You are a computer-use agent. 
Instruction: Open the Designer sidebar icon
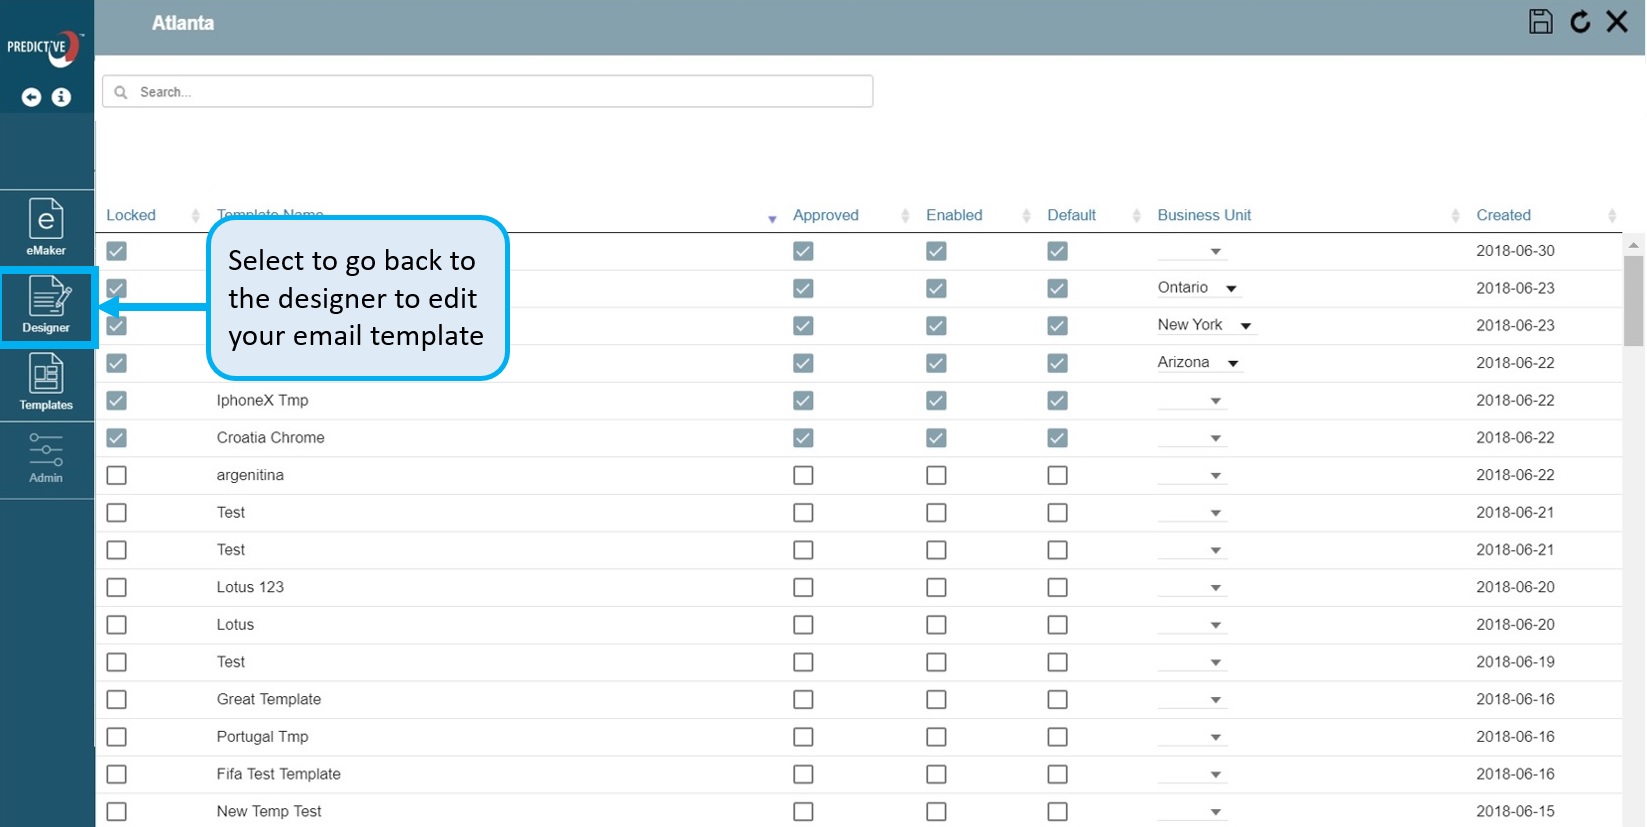tap(47, 305)
